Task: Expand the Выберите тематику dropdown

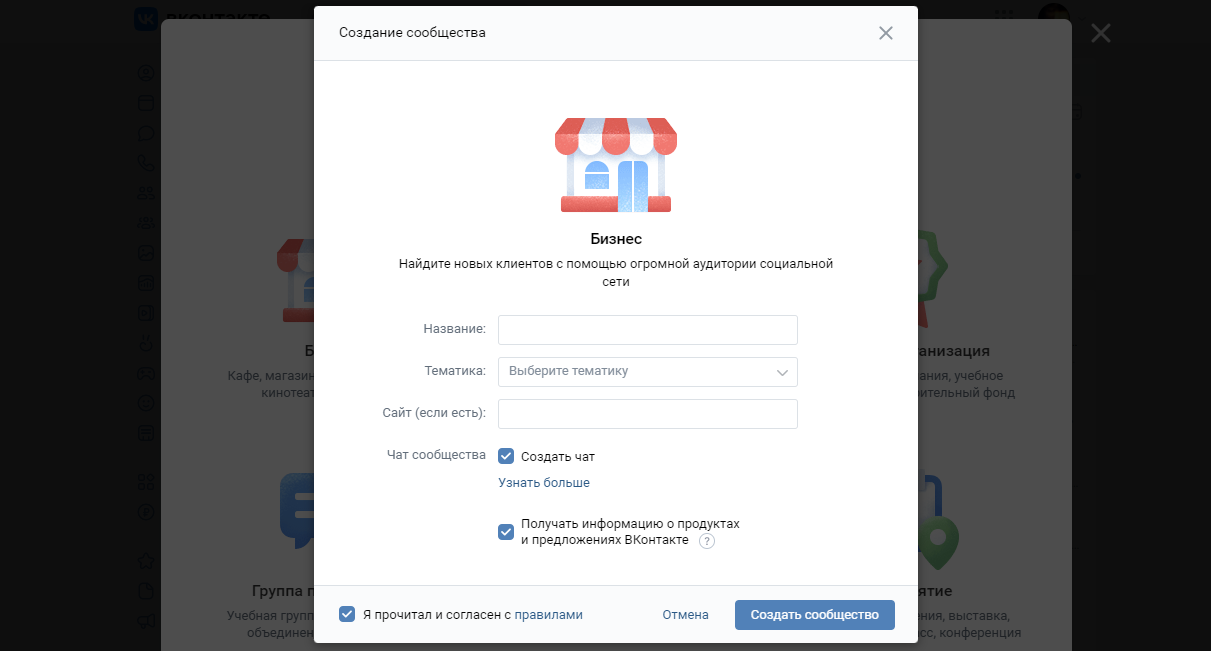Action: (x=648, y=371)
